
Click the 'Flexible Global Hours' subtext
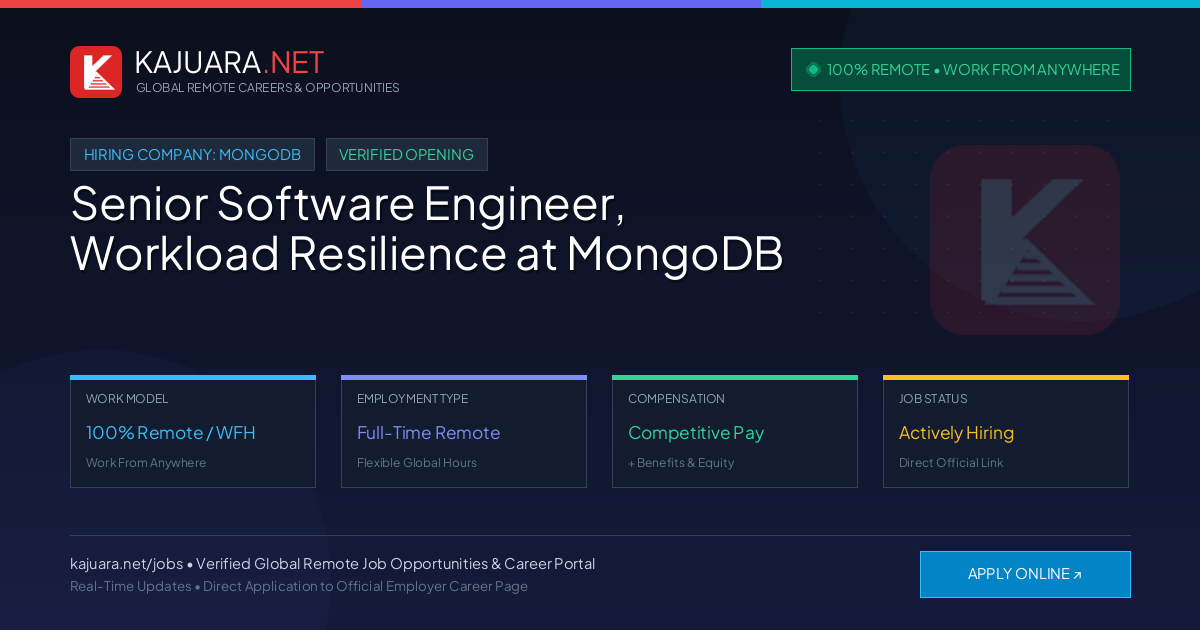coord(417,463)
